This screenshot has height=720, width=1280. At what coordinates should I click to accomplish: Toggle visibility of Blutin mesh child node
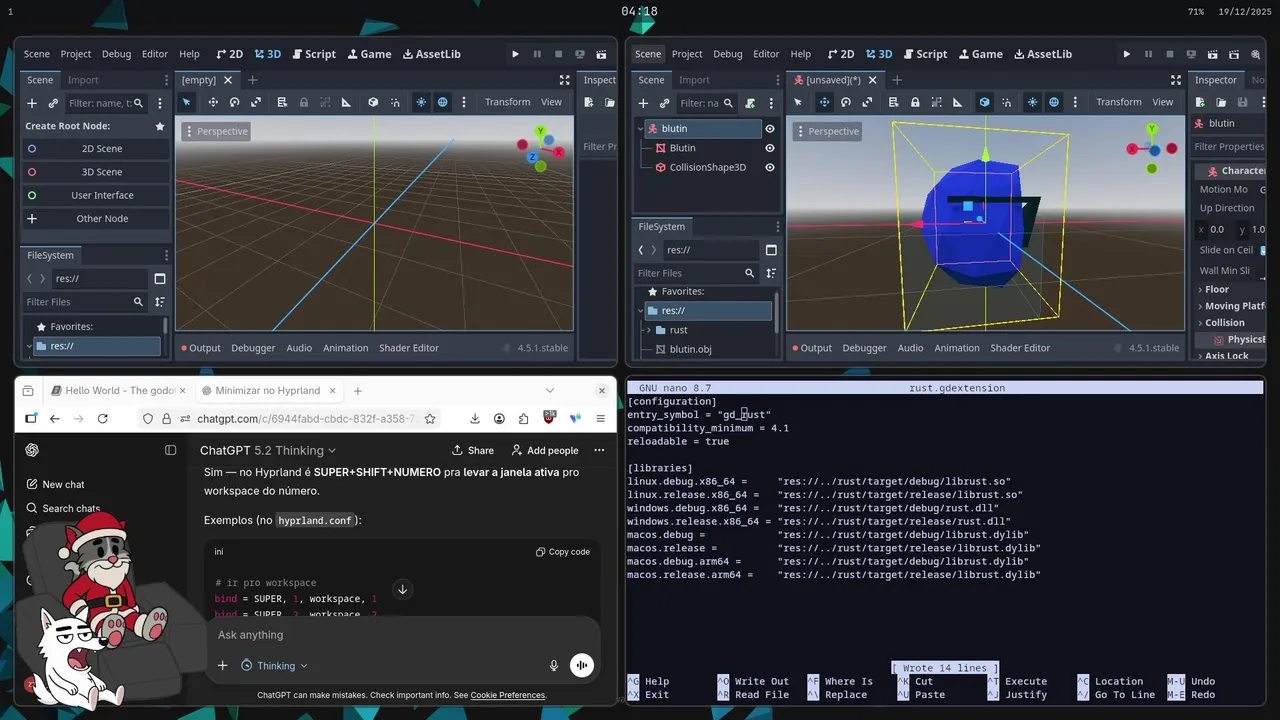[x=770, y=148]
